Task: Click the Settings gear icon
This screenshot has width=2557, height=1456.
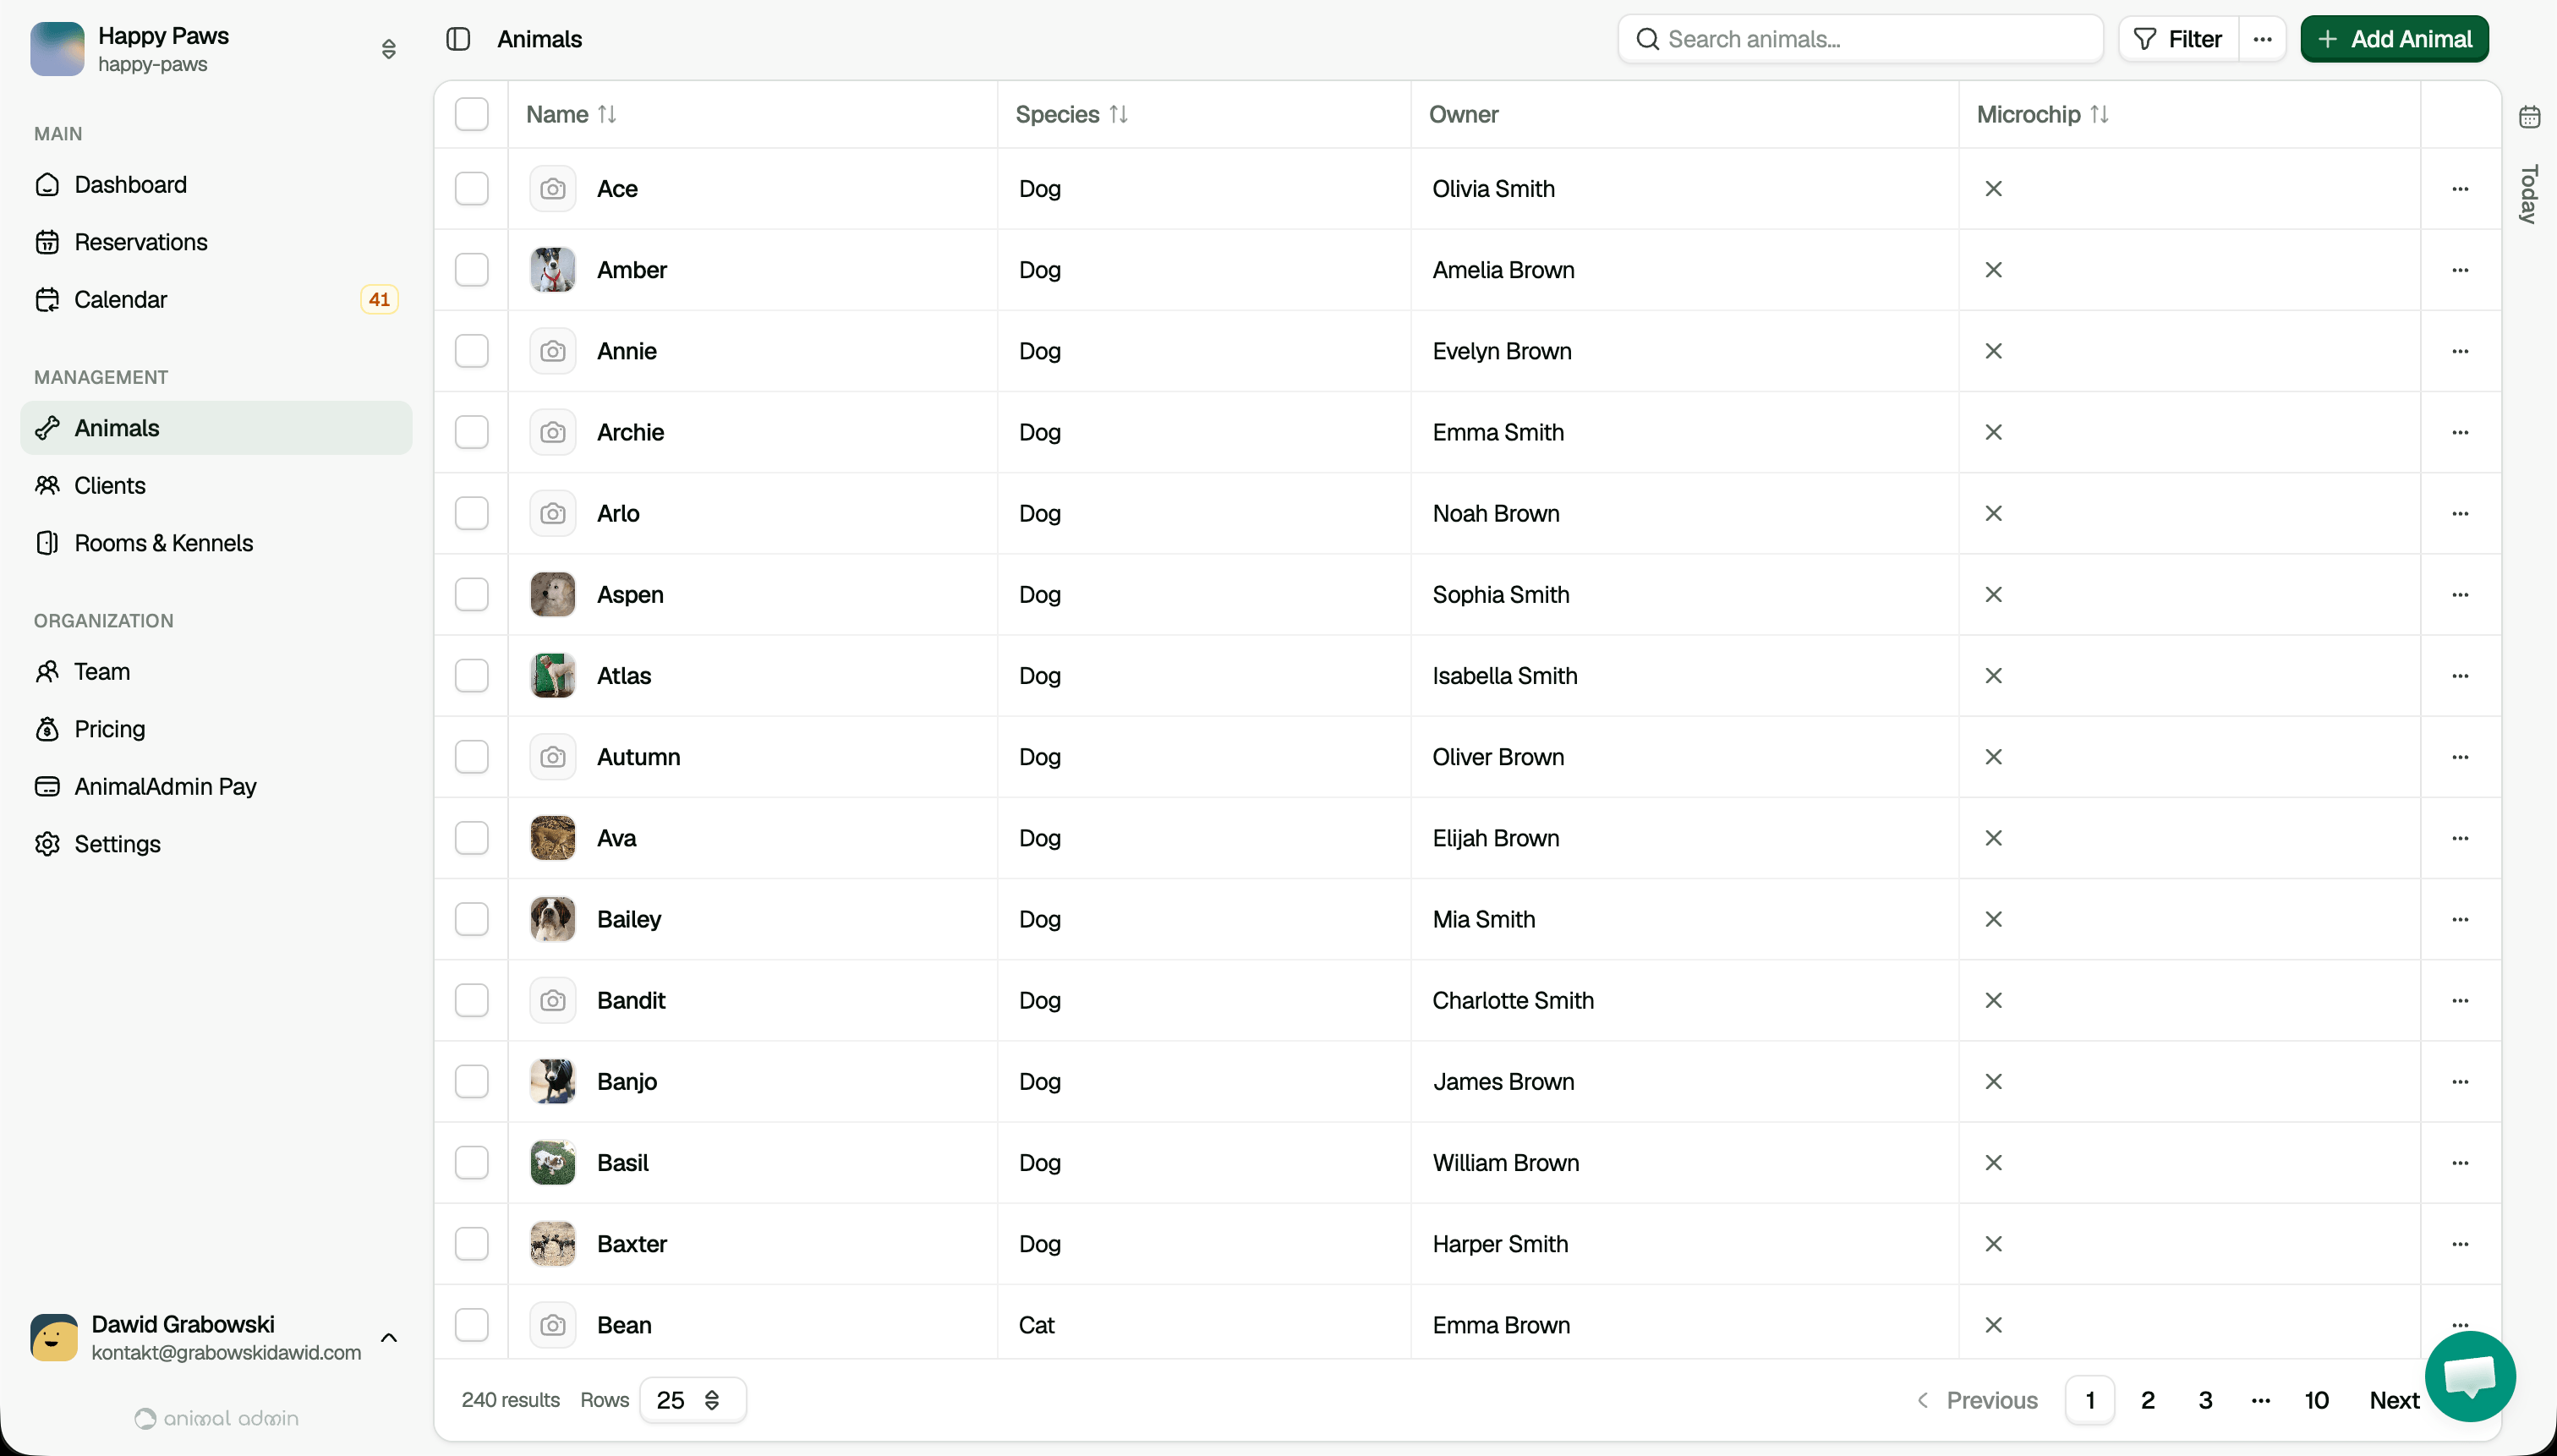Action: [47, 844]
